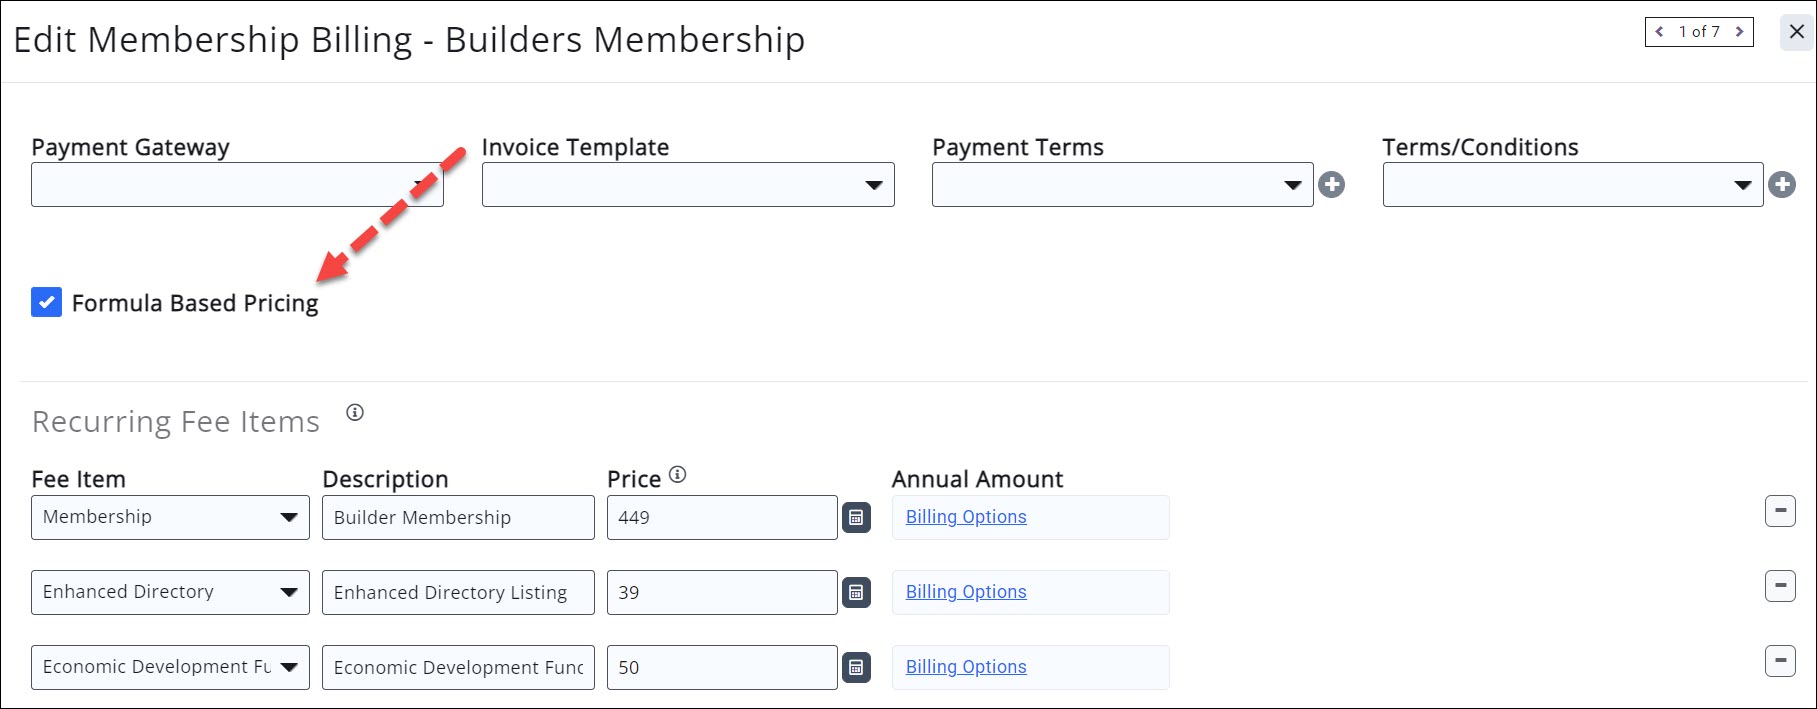Show info tooltip for Recurring Fee Items
Image resolution: width=1817 pixels, height=709 pixels.
pos(355,412)
